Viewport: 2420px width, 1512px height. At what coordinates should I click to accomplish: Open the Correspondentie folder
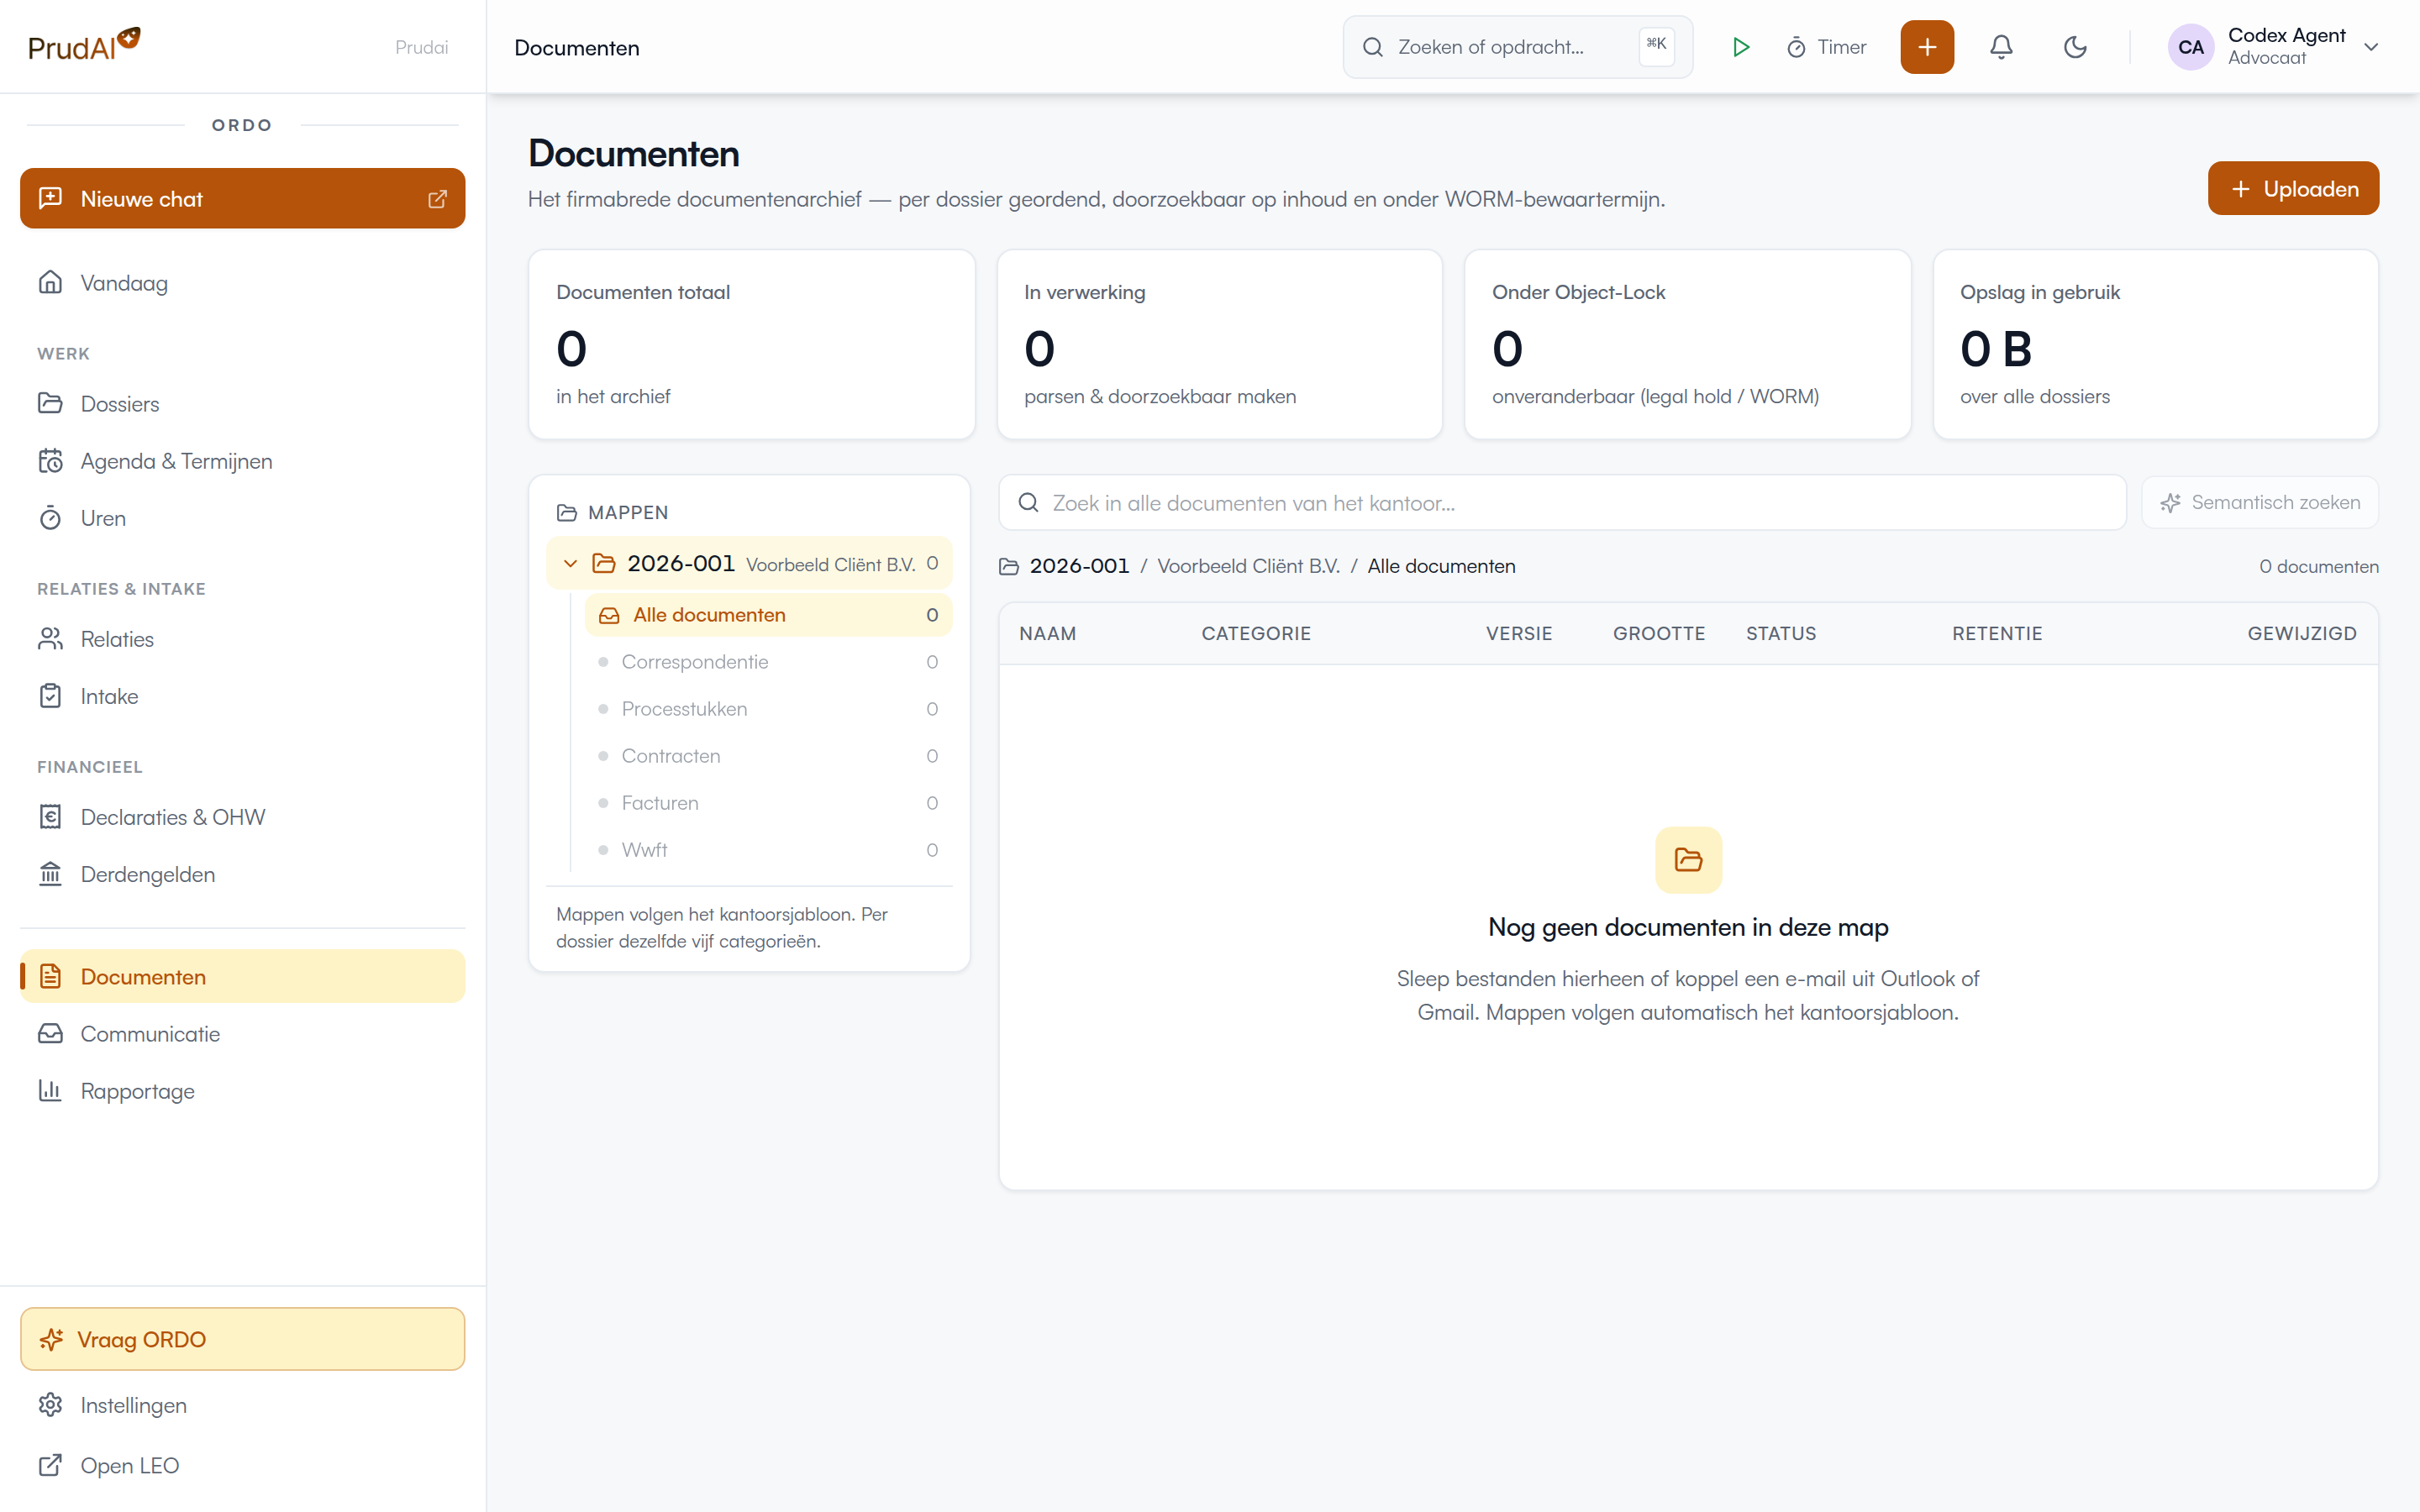click(768, 662)
